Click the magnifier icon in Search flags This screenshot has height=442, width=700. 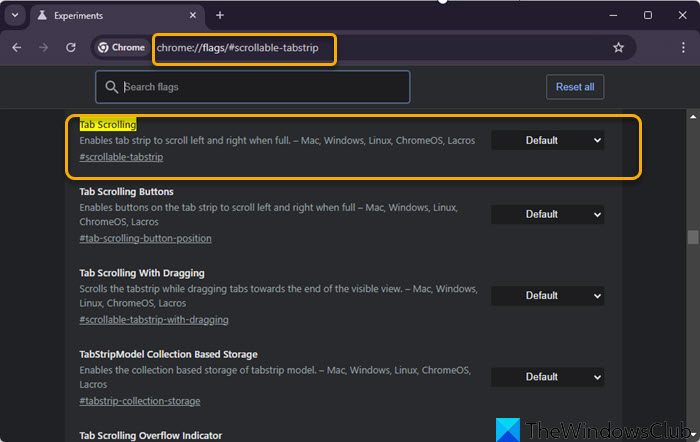112,87
